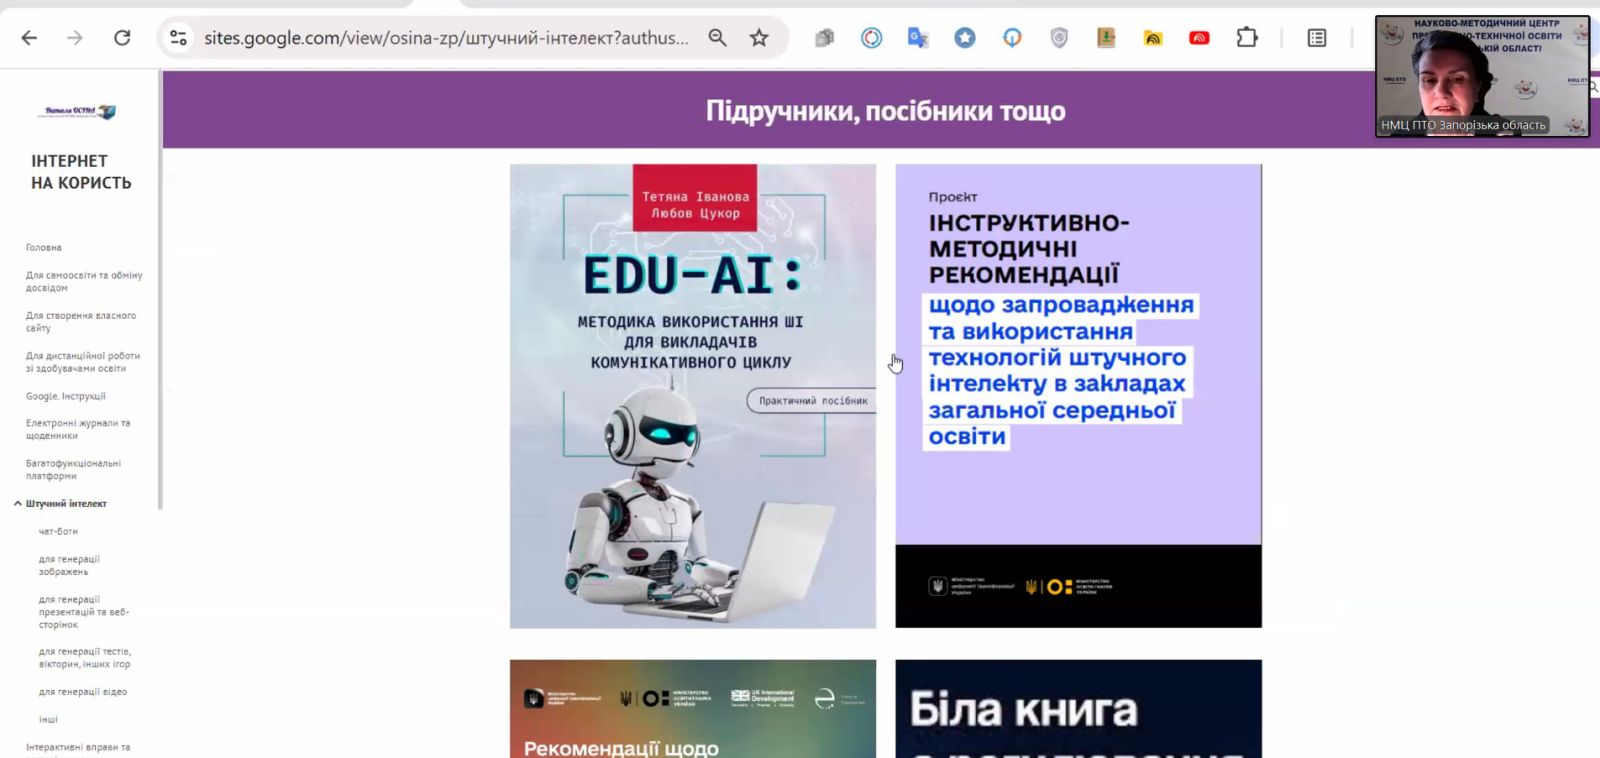Click the red extension icon in toolbar
The image size is (1600, 758).
[1199, 38]
